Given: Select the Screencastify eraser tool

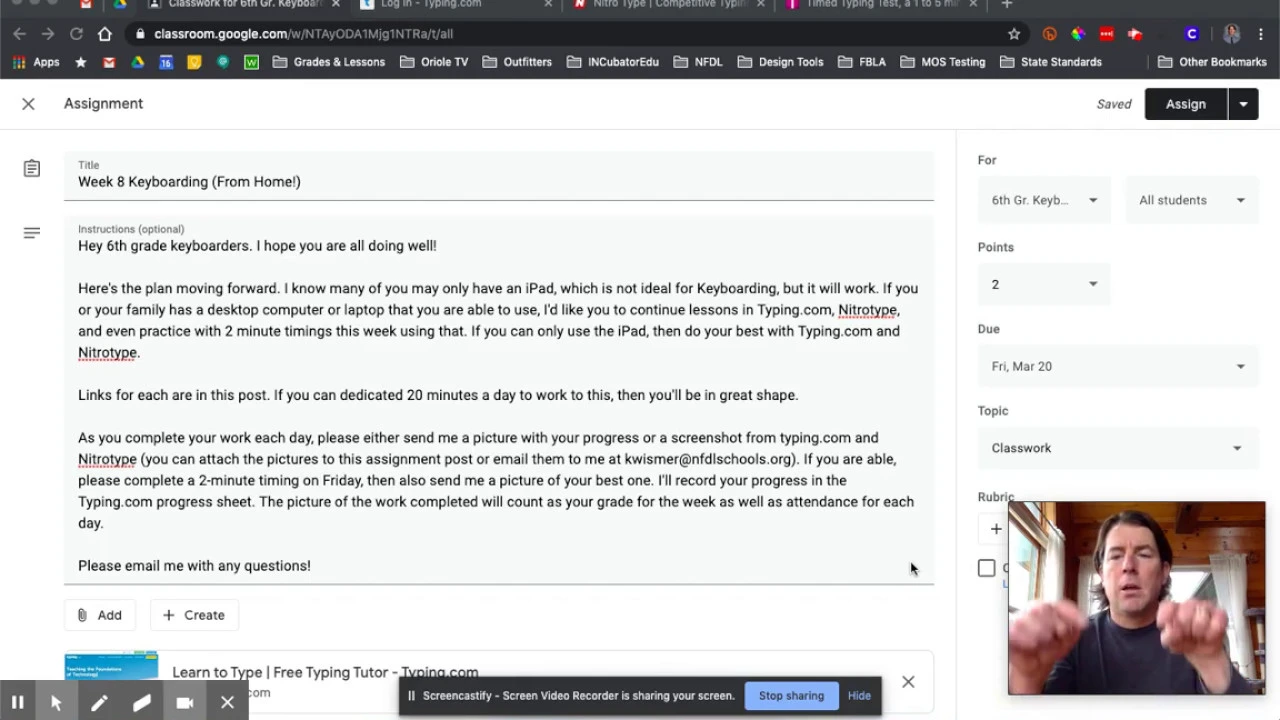Looking at the screenshot, I should pyautogui.click(x=141, y=702).
